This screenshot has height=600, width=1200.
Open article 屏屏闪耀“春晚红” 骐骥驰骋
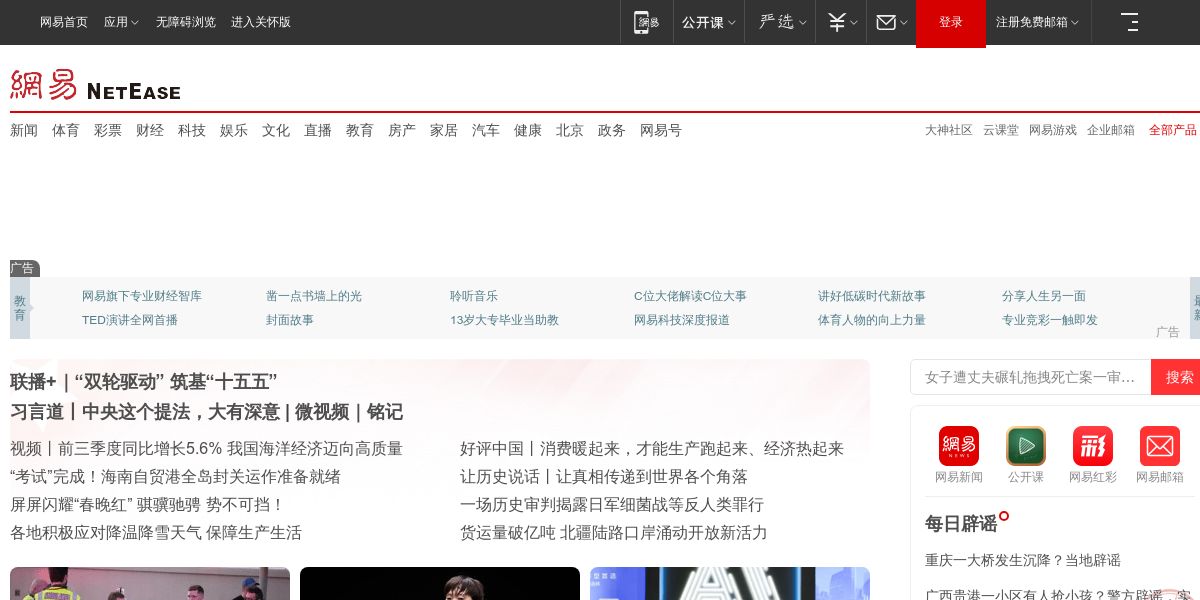click(148, 505)
